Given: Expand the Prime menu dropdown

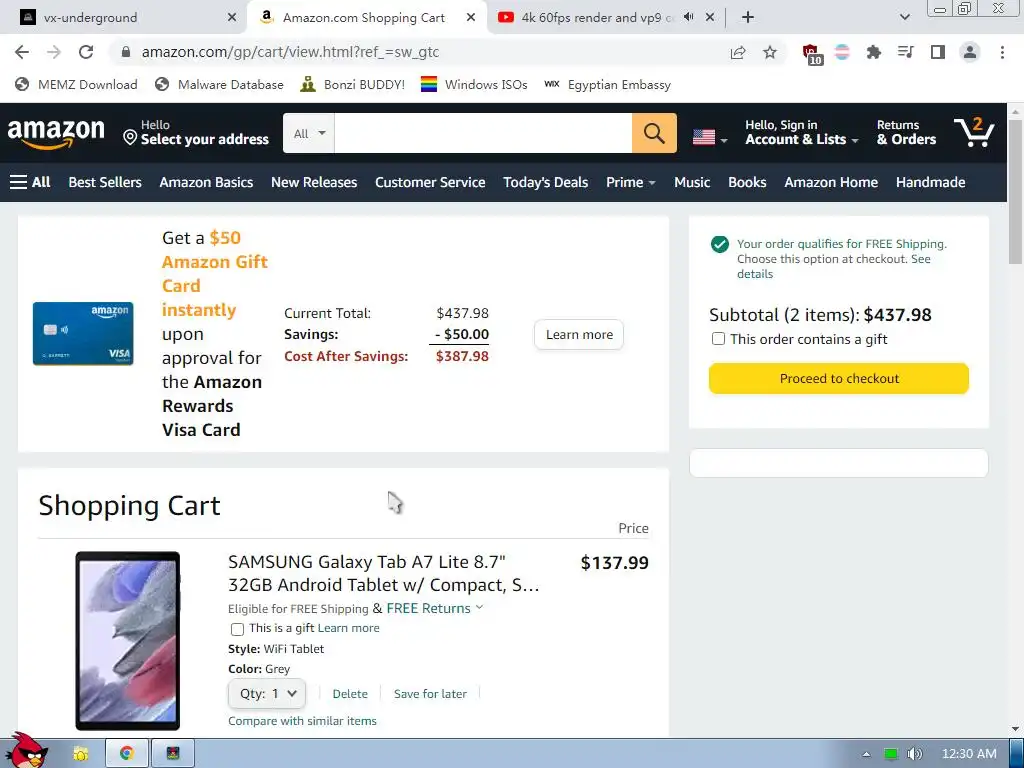Looking at the screenshot, I should 630,182.
